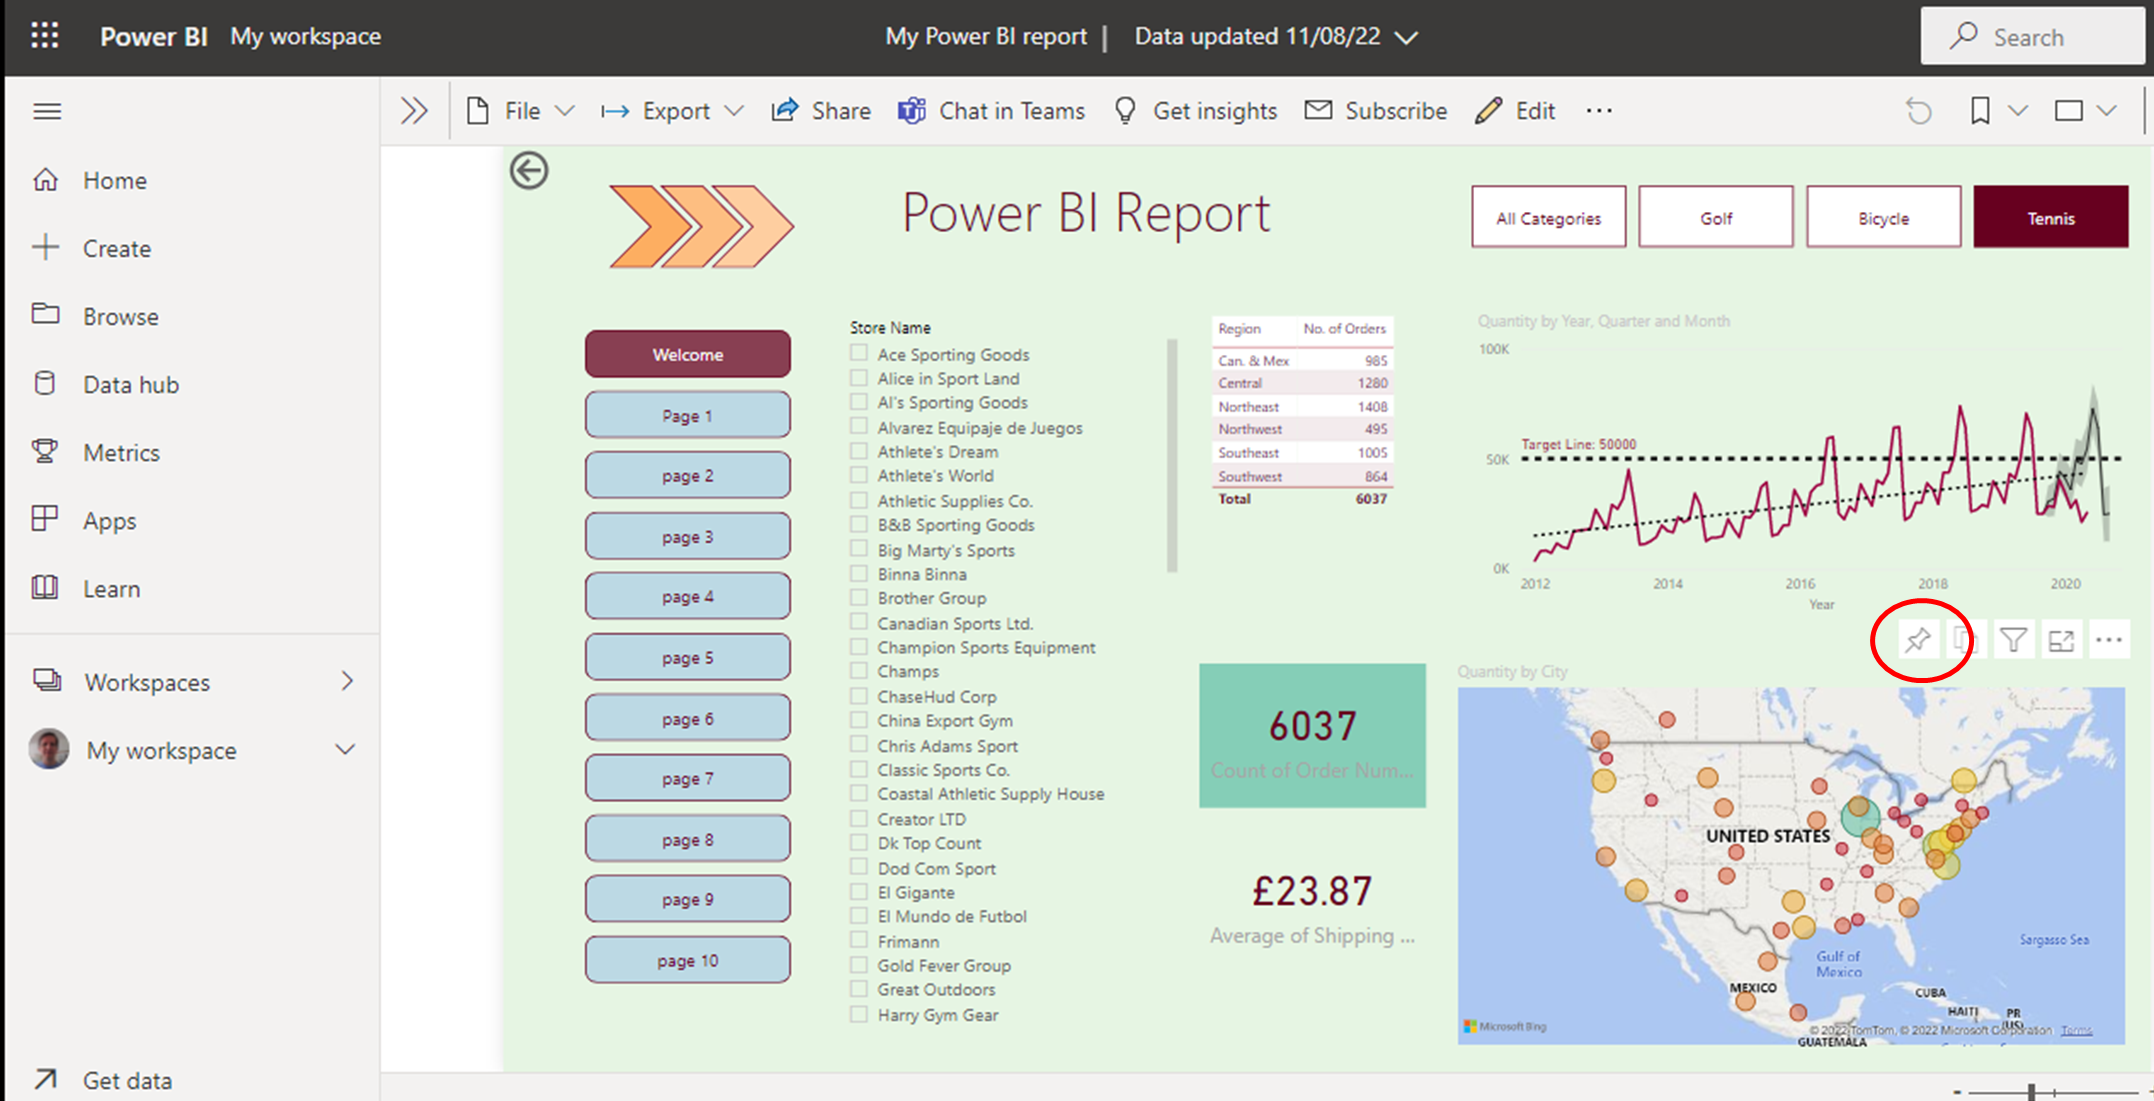2154x1101 pixels.
Task: Click the bookmark icon
Action: pos(1980,110)
